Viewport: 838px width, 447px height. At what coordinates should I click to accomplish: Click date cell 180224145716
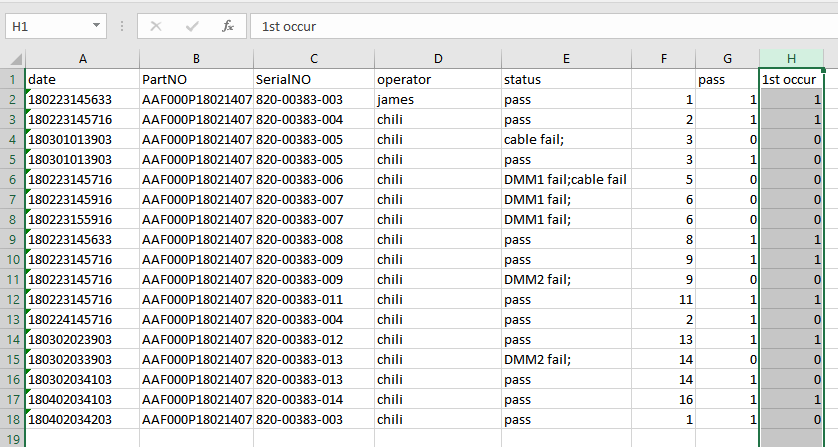[82, 320]
